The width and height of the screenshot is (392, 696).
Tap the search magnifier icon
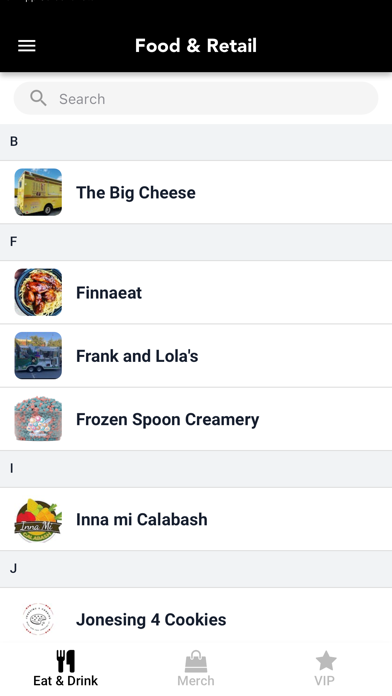tap(38, 98)
